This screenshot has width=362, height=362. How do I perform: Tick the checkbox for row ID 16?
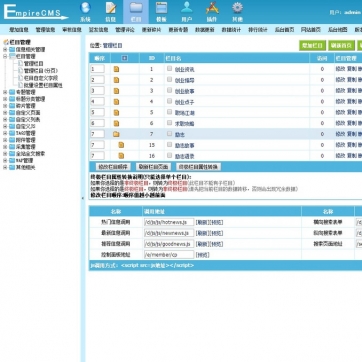169,155
